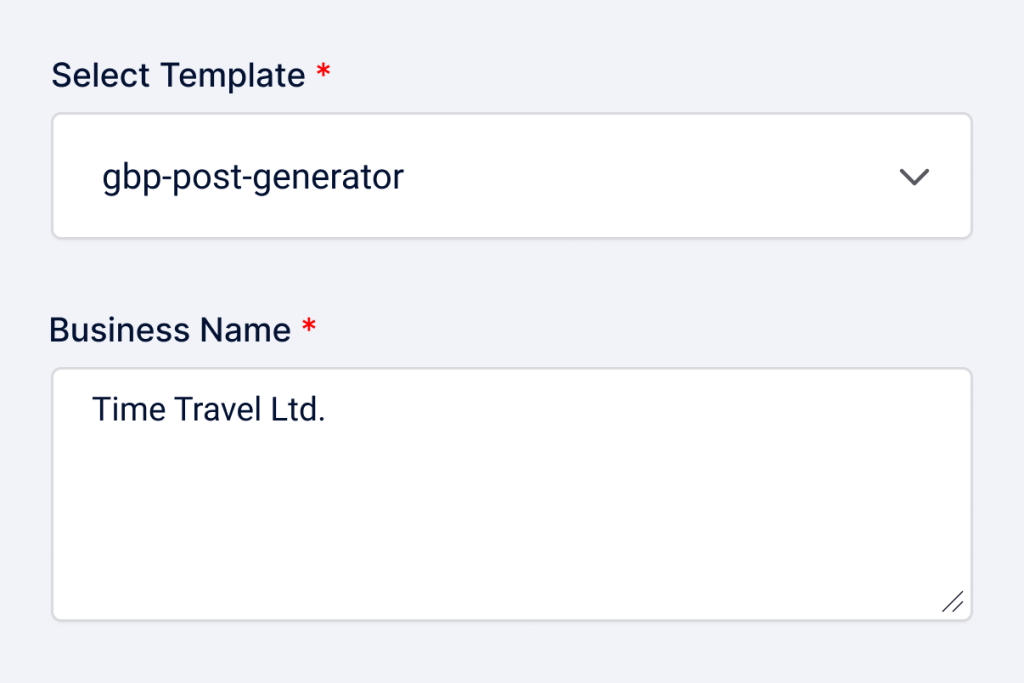This screenshot has width=1024, height=683.
Task: Click the word Business in the lower label
Action: [x=118, y=330]
